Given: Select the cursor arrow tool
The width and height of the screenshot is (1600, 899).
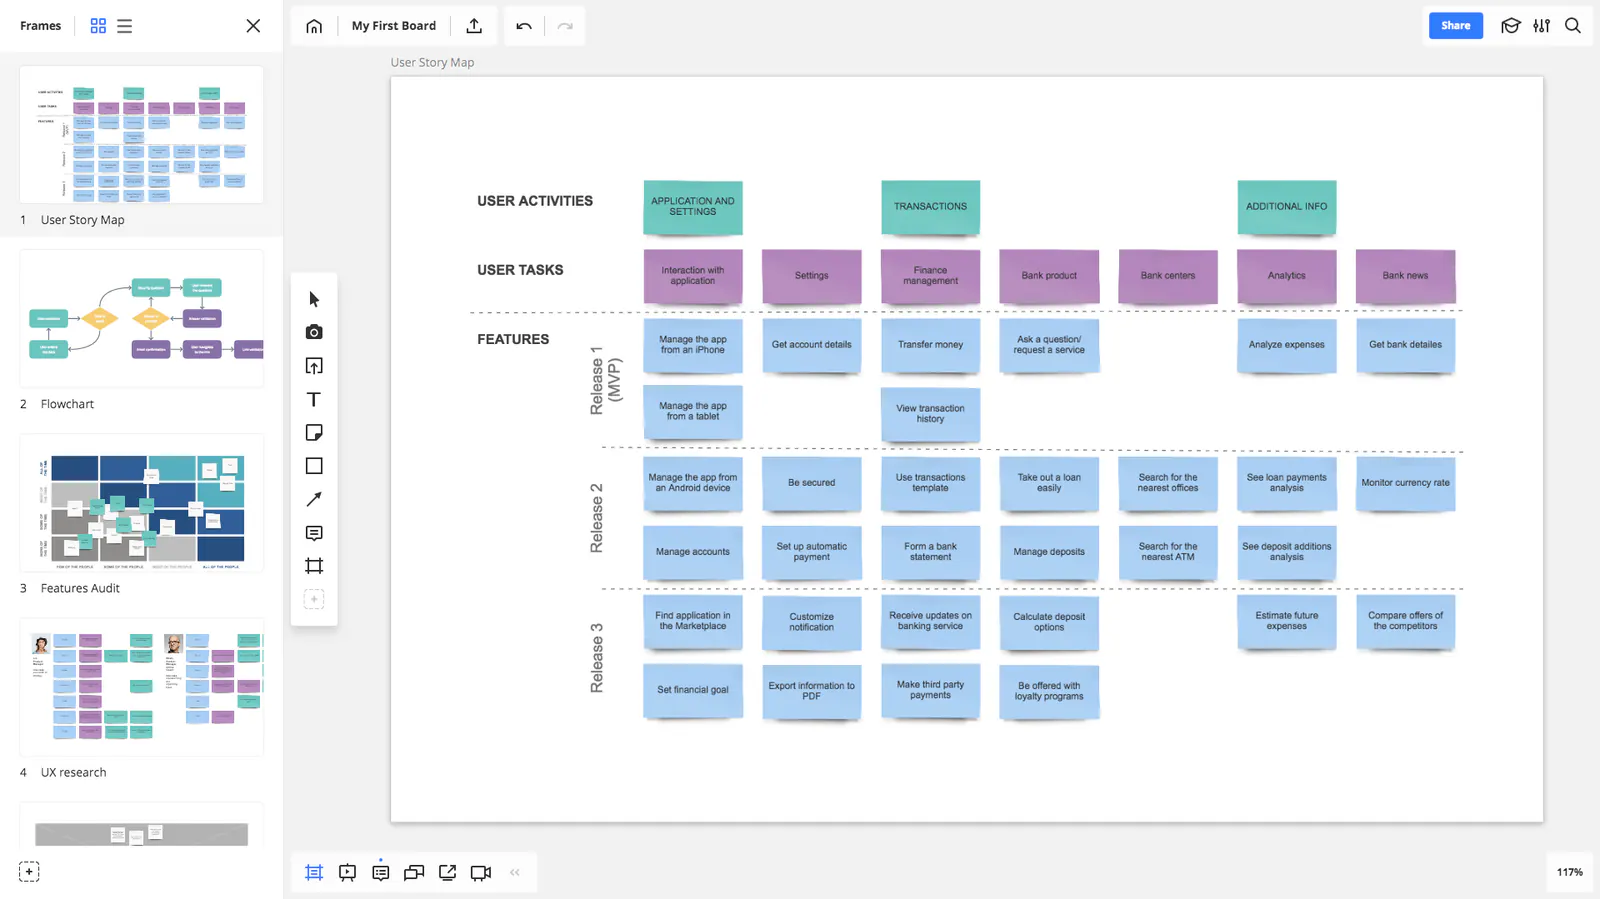Looking at the screenshot, I should (x=314, y=299).
